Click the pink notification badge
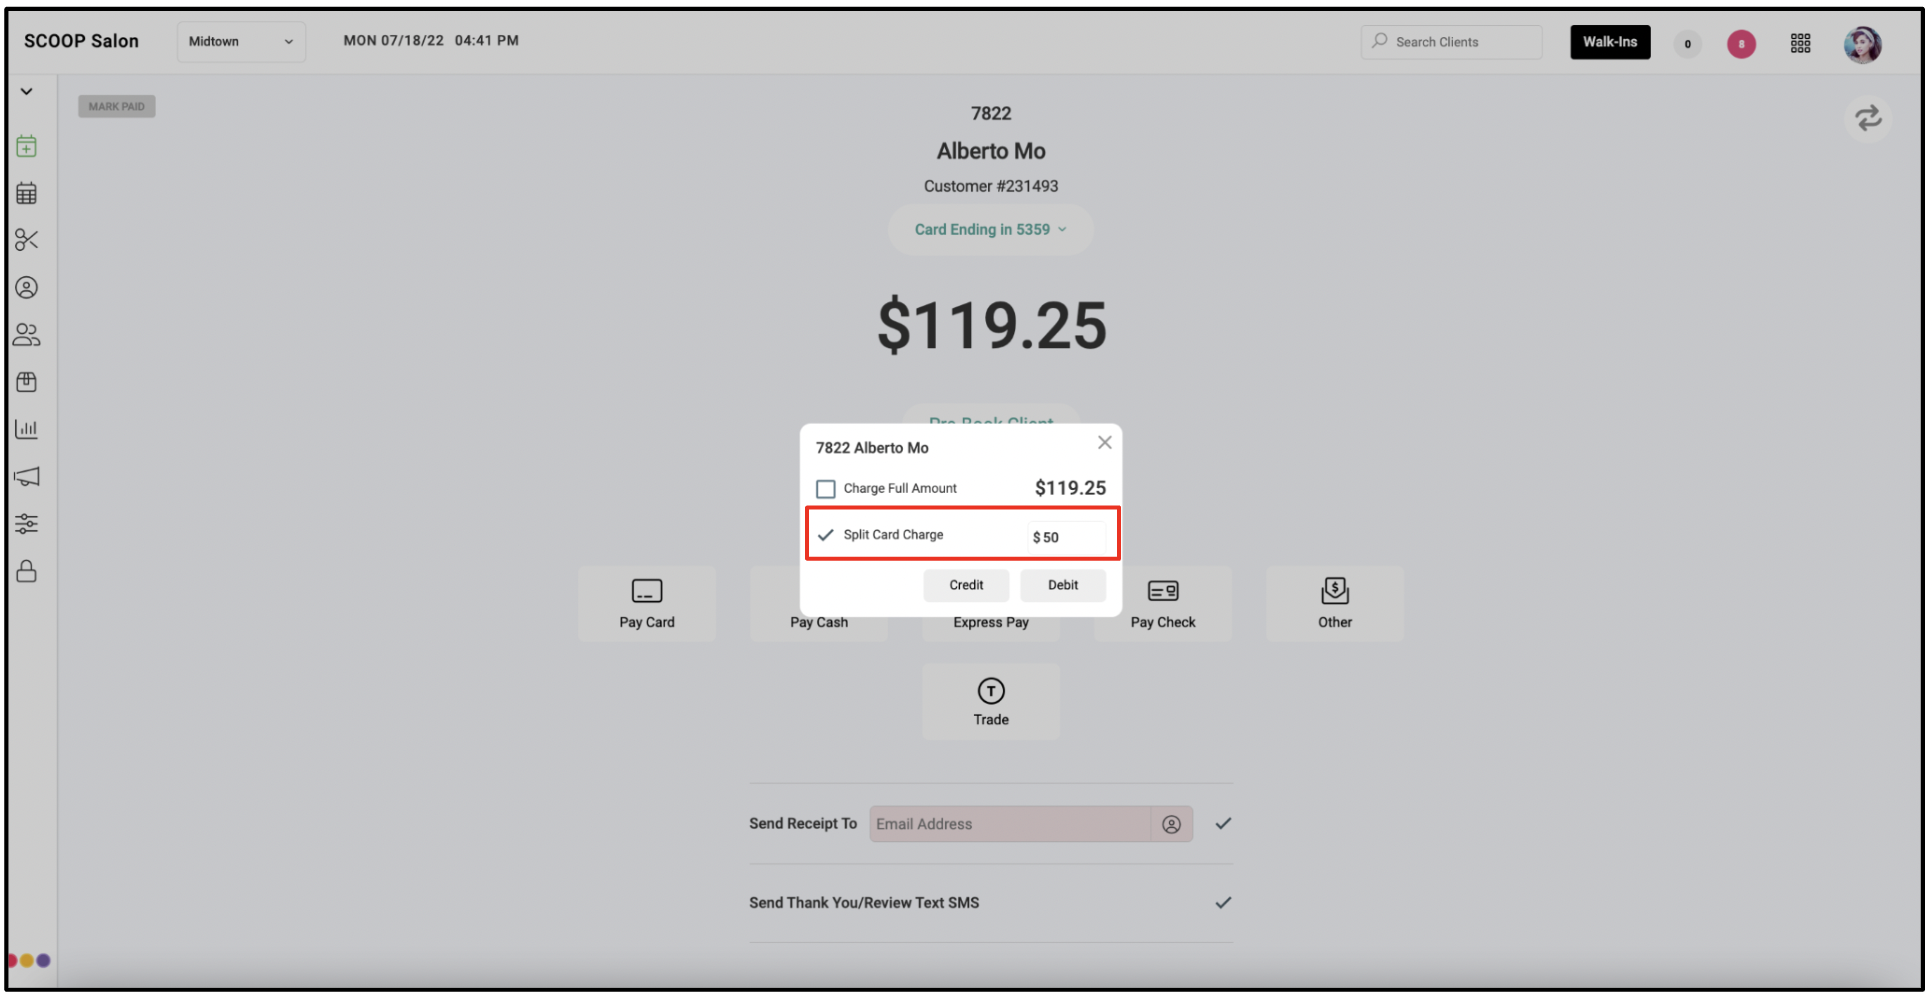The height and width of the screenshot is (1000, 1932). (x=1741, y=44)
